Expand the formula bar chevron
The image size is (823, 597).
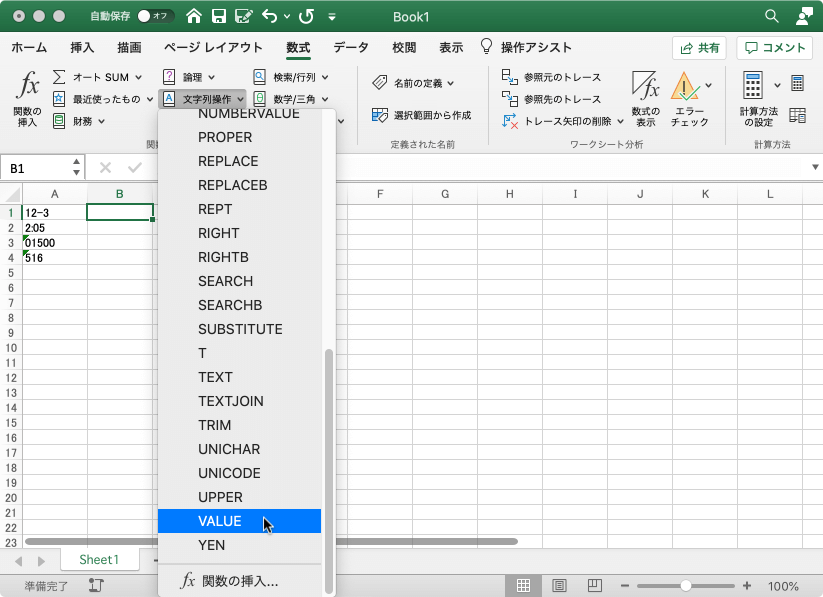pos(815,167)
